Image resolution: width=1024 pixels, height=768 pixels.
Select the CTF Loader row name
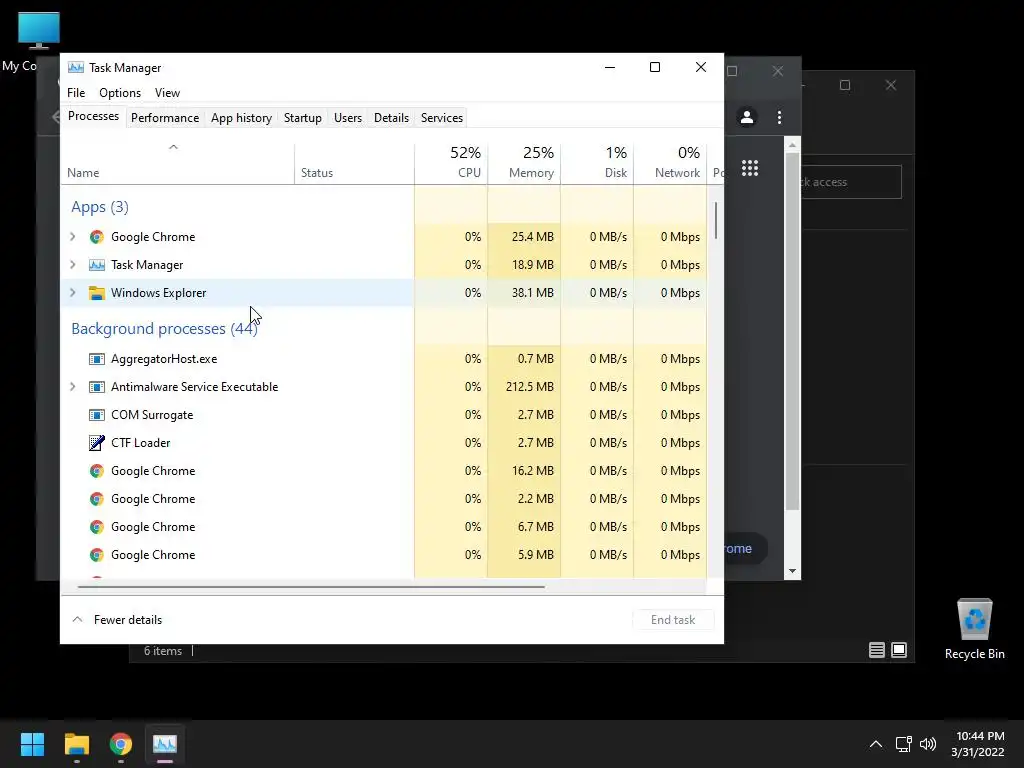pos(140,443)
